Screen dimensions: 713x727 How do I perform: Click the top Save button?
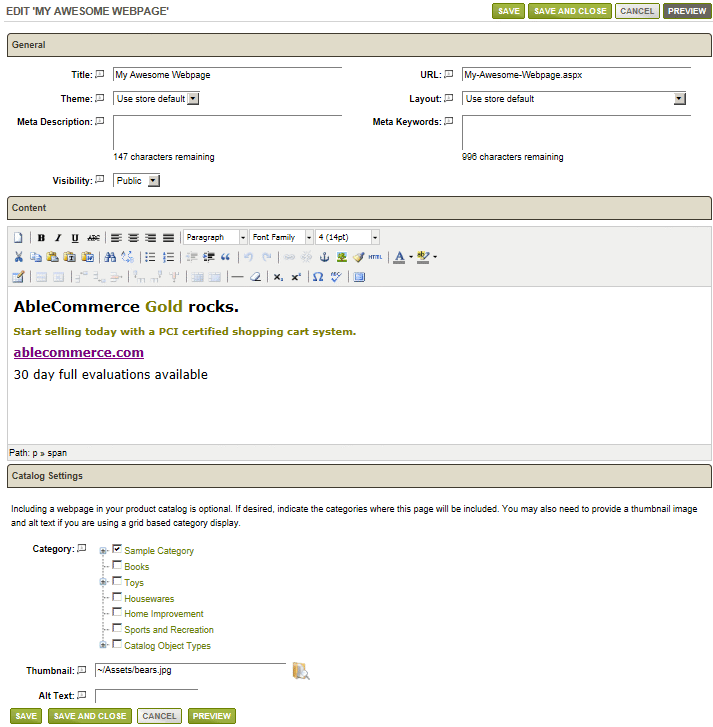coord(509,11)
